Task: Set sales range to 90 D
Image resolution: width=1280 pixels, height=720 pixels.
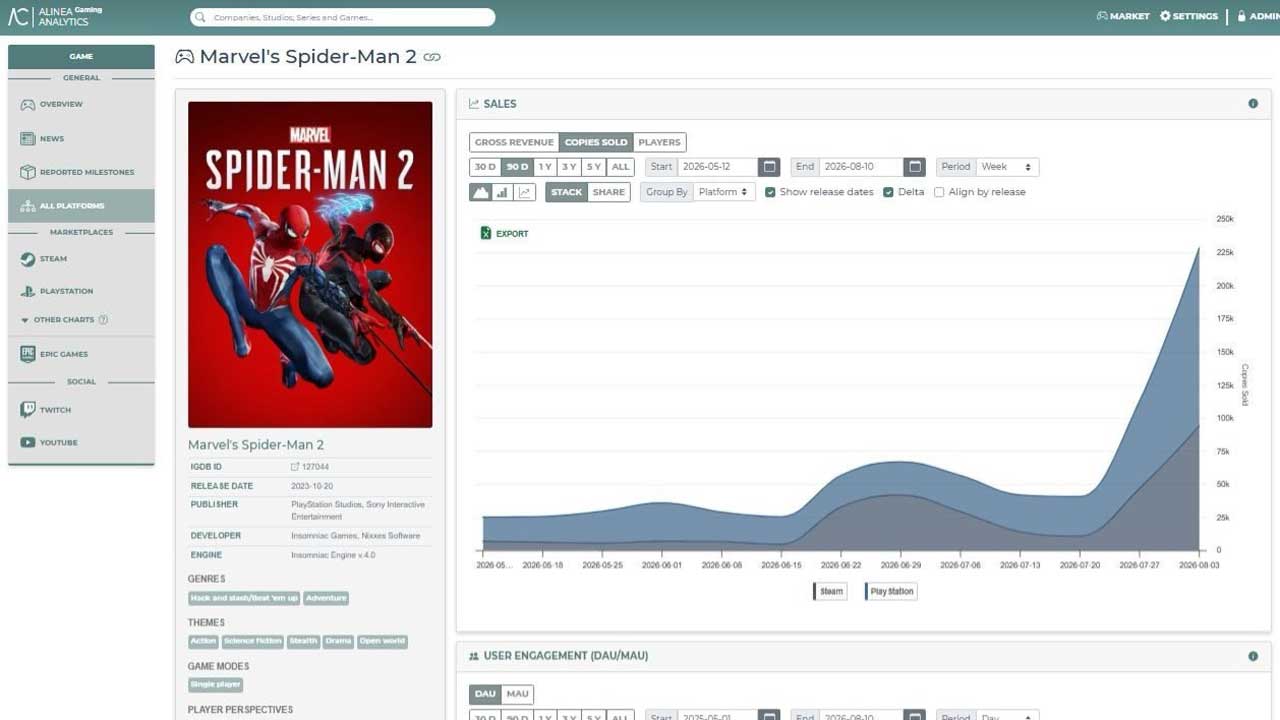Action: [516, 167]
